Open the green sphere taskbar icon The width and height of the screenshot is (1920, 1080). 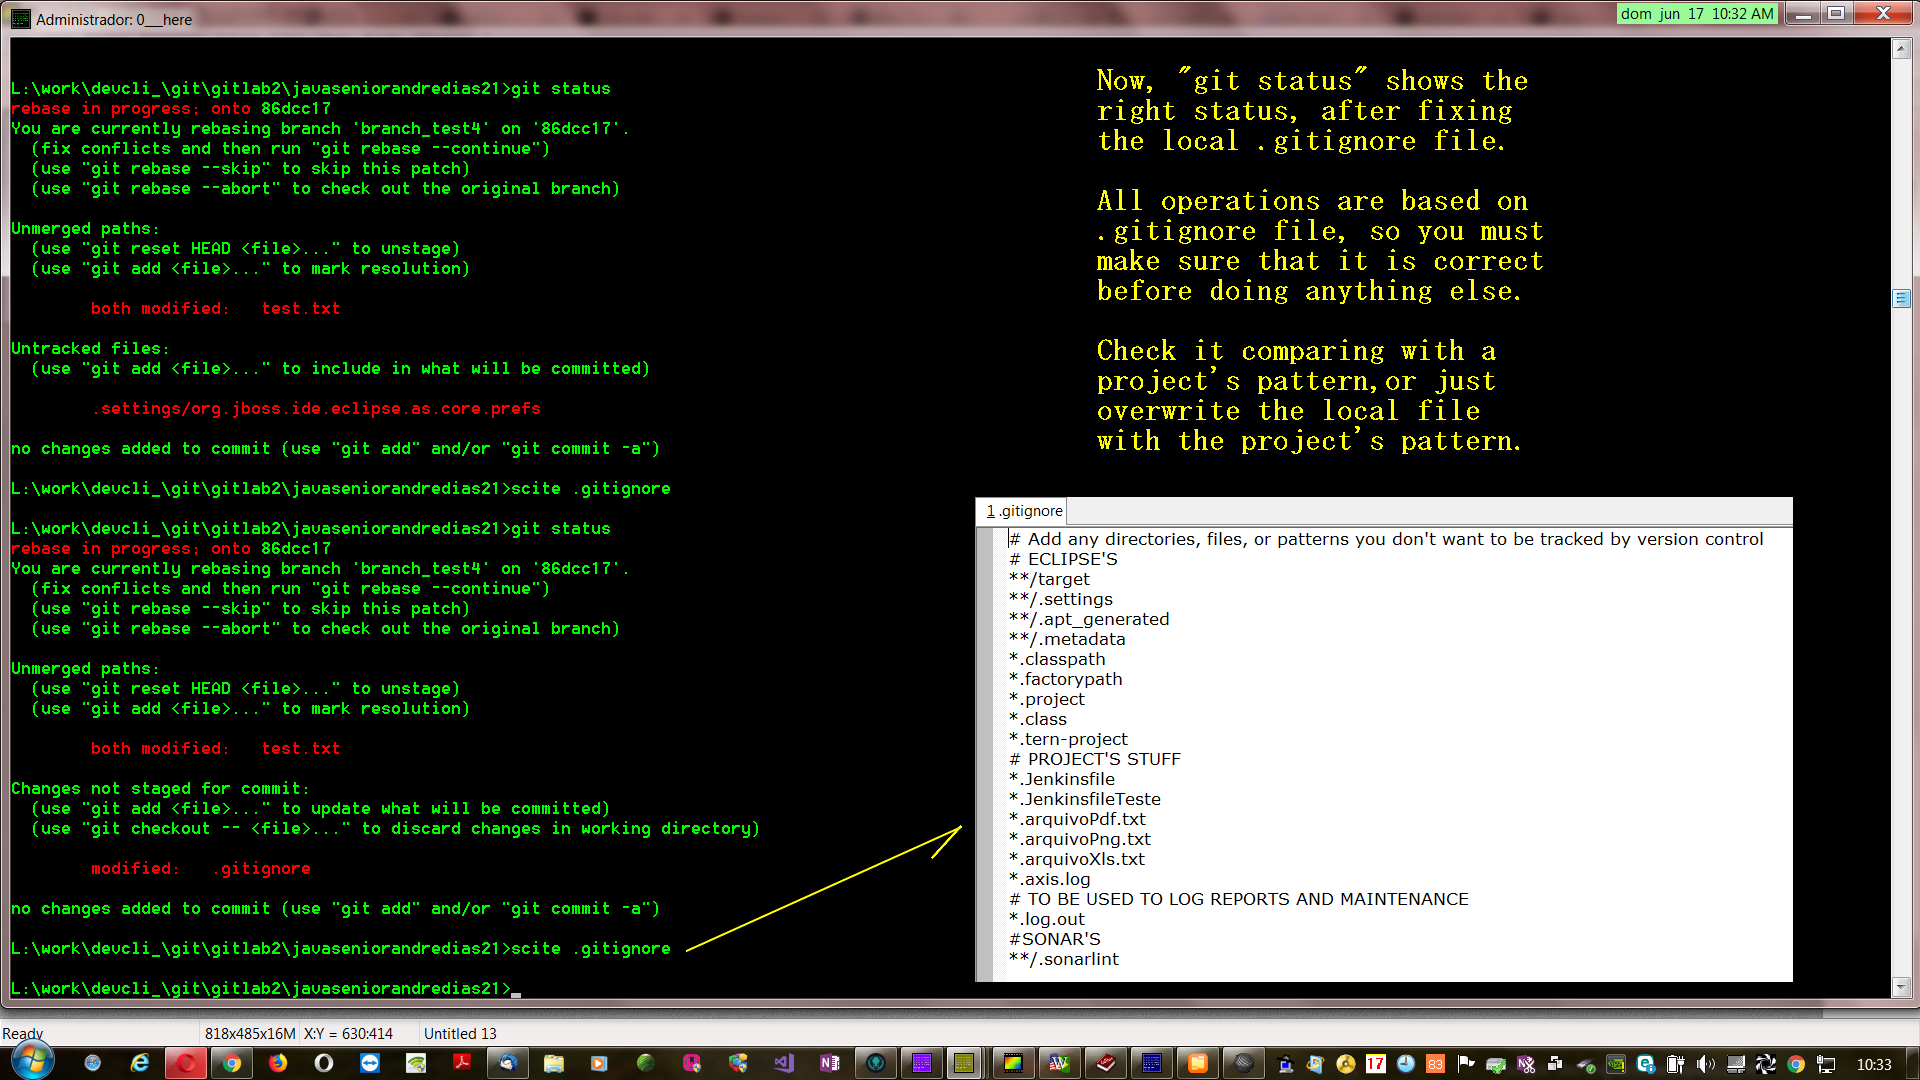tap(646, 1063)
